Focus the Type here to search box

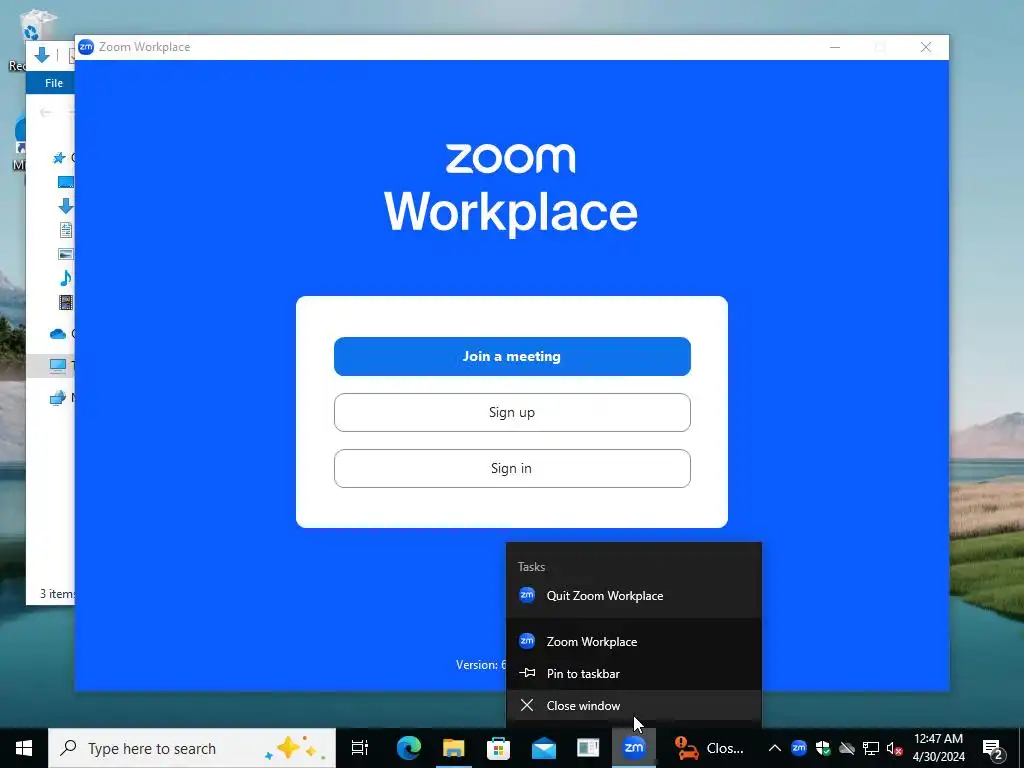192,748
